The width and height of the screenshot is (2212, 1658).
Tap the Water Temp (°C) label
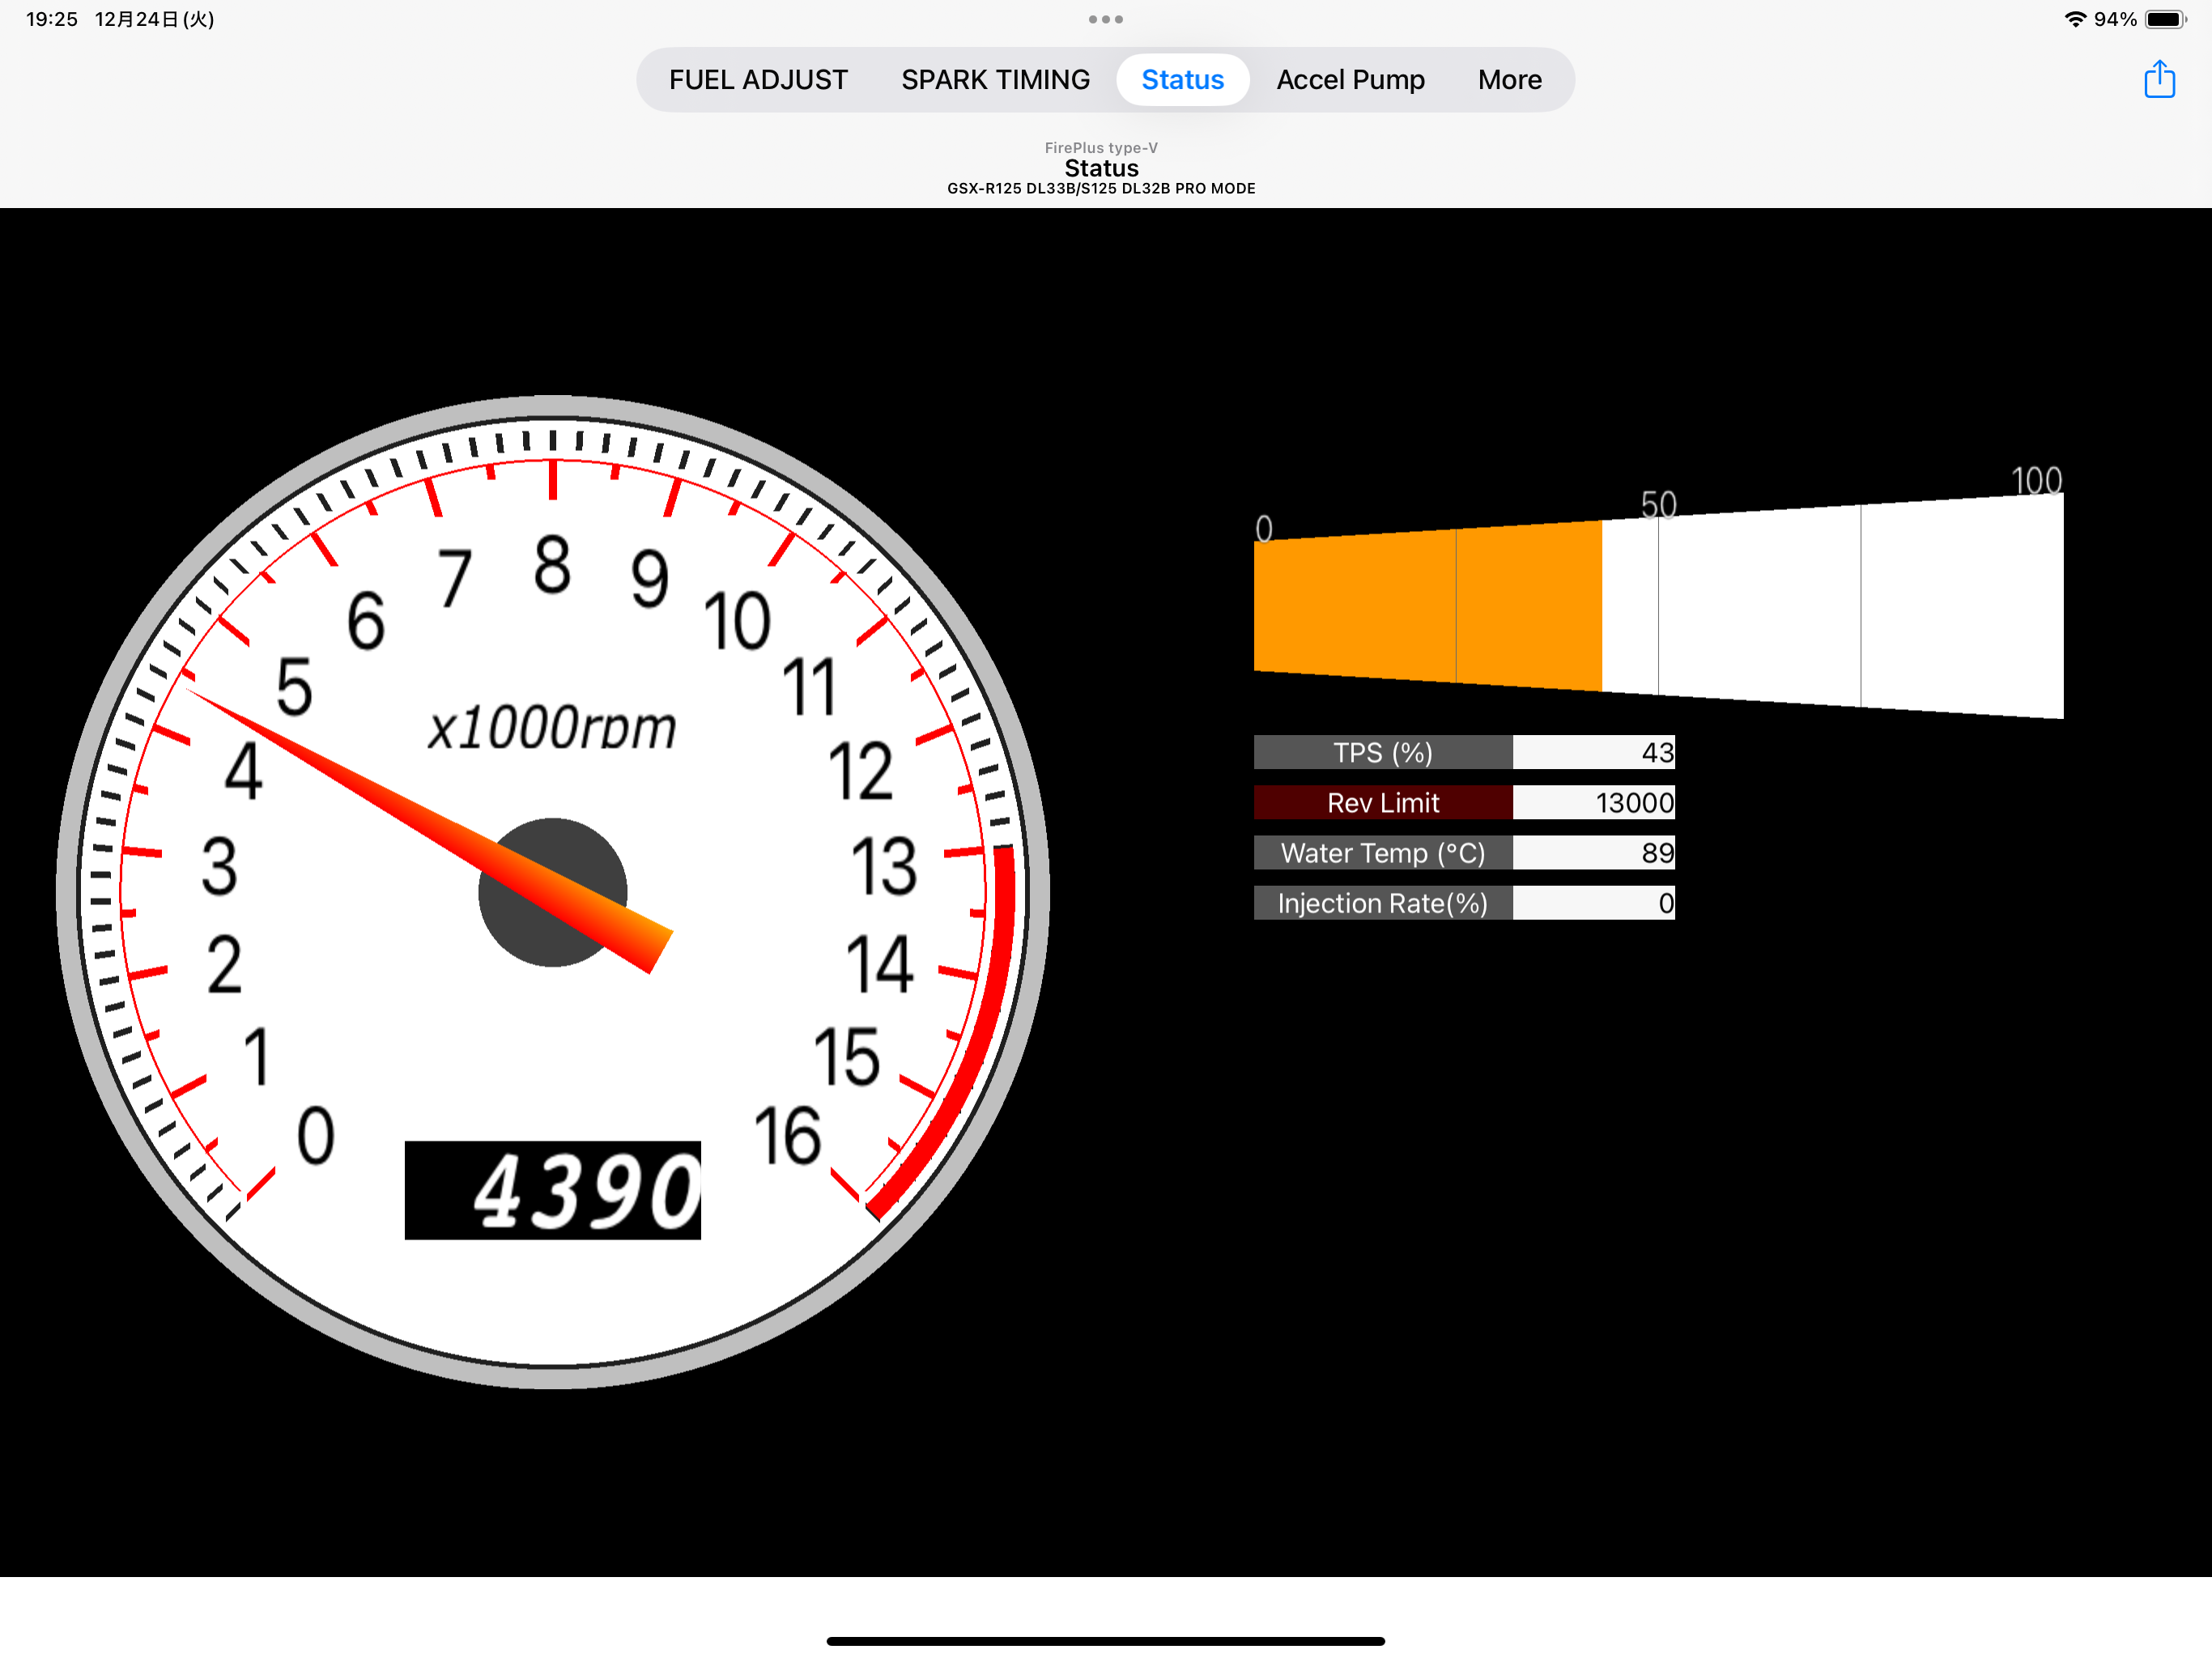click(x=1383, y=852)
